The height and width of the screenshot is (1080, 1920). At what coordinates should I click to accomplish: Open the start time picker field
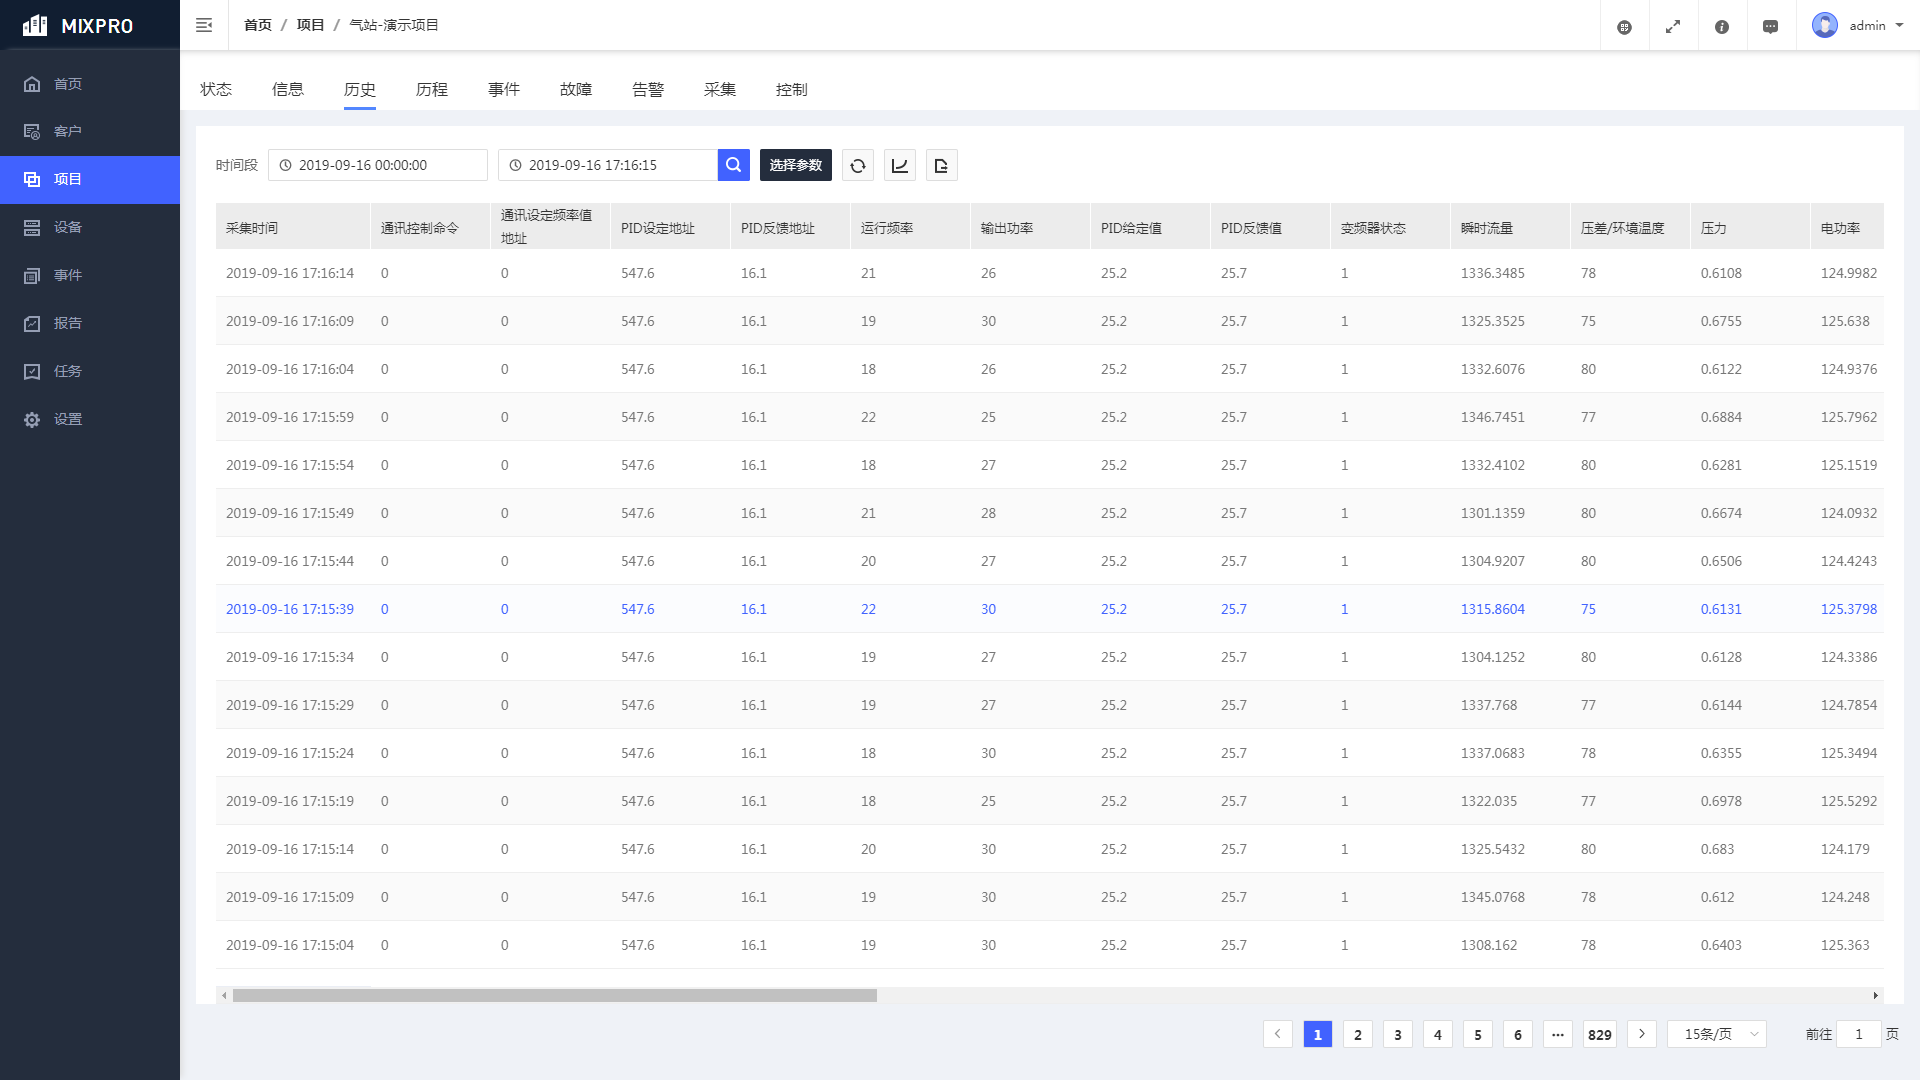tap(378, 165)
